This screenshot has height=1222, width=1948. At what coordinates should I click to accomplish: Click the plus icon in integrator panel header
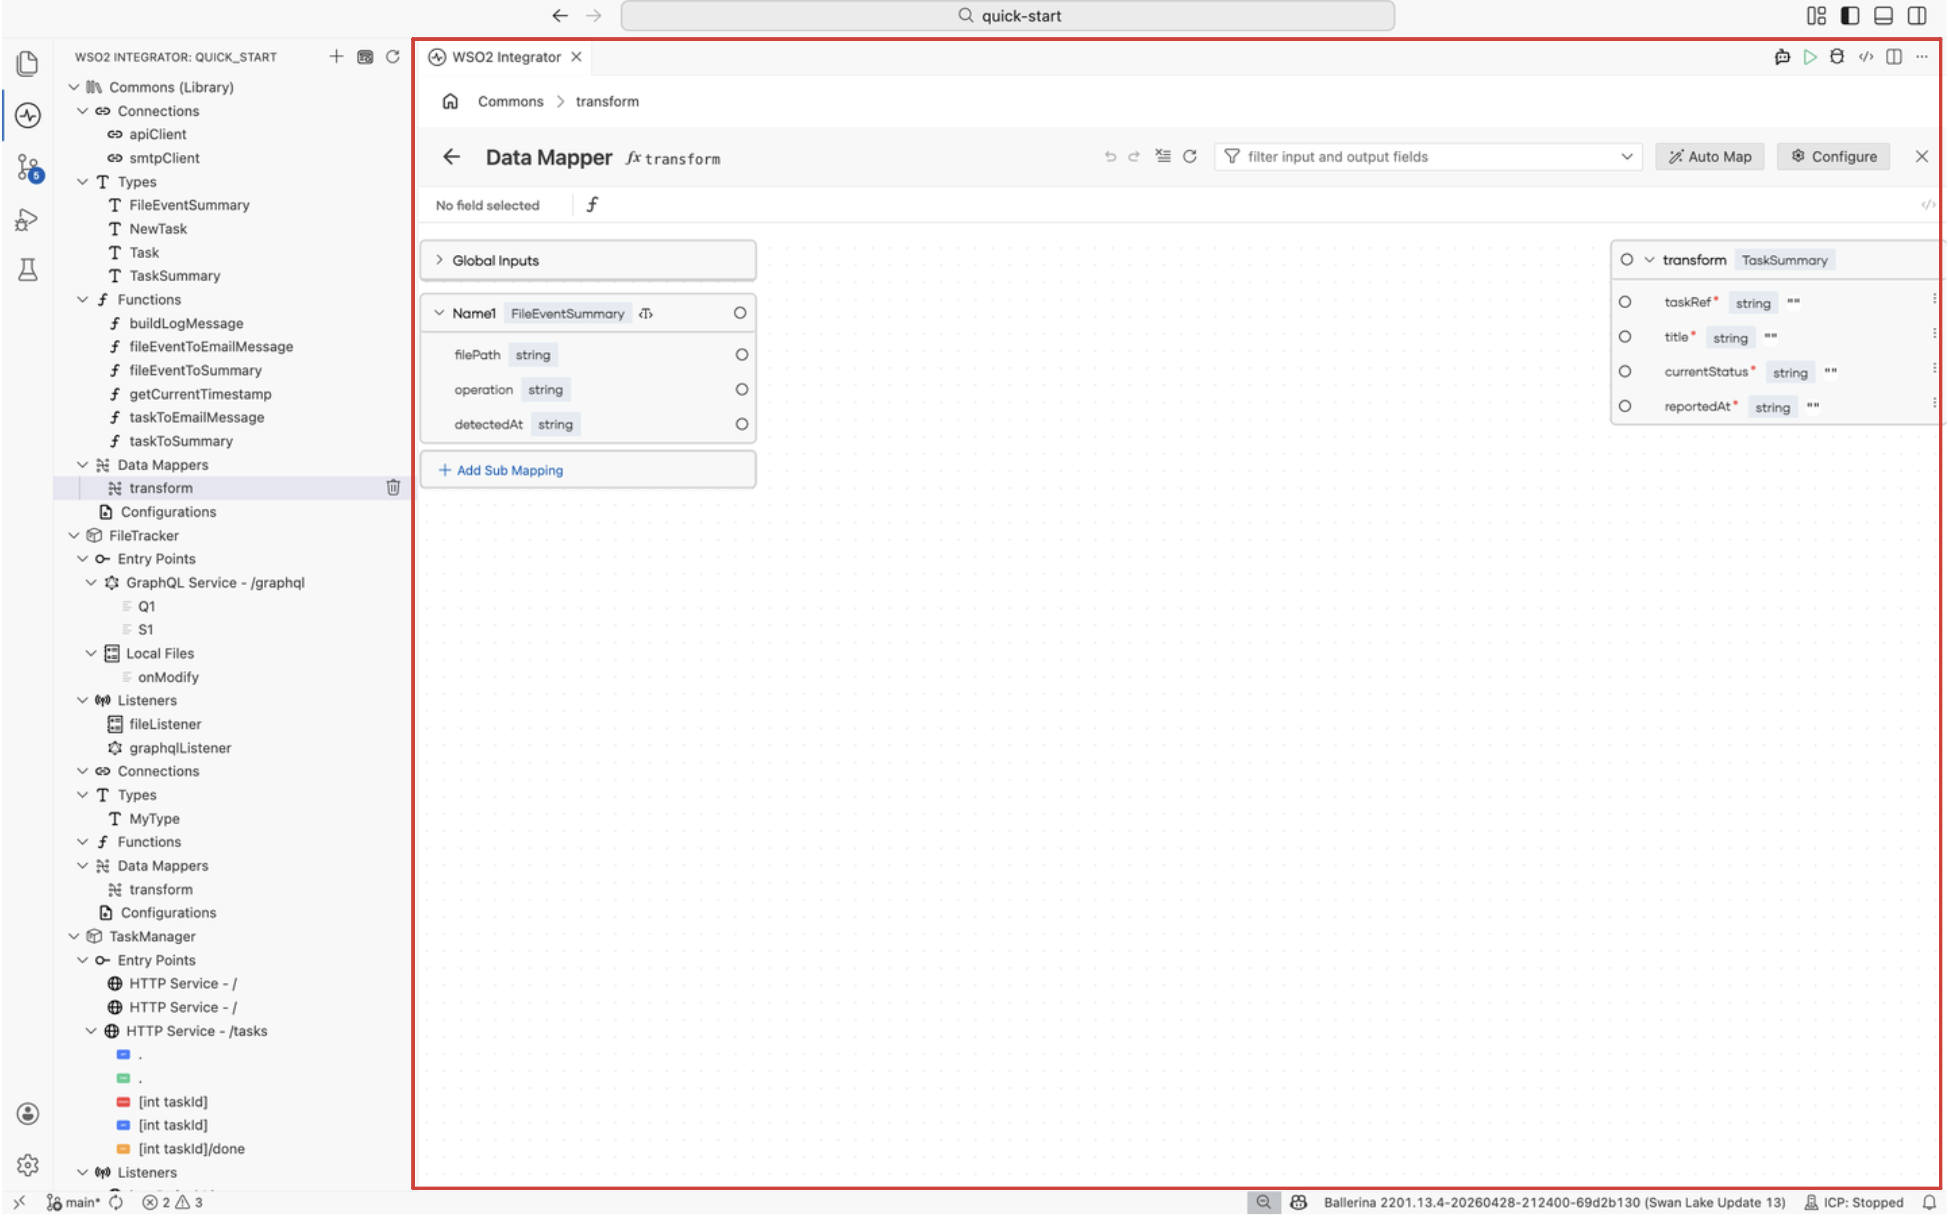[x=336, y=57]
